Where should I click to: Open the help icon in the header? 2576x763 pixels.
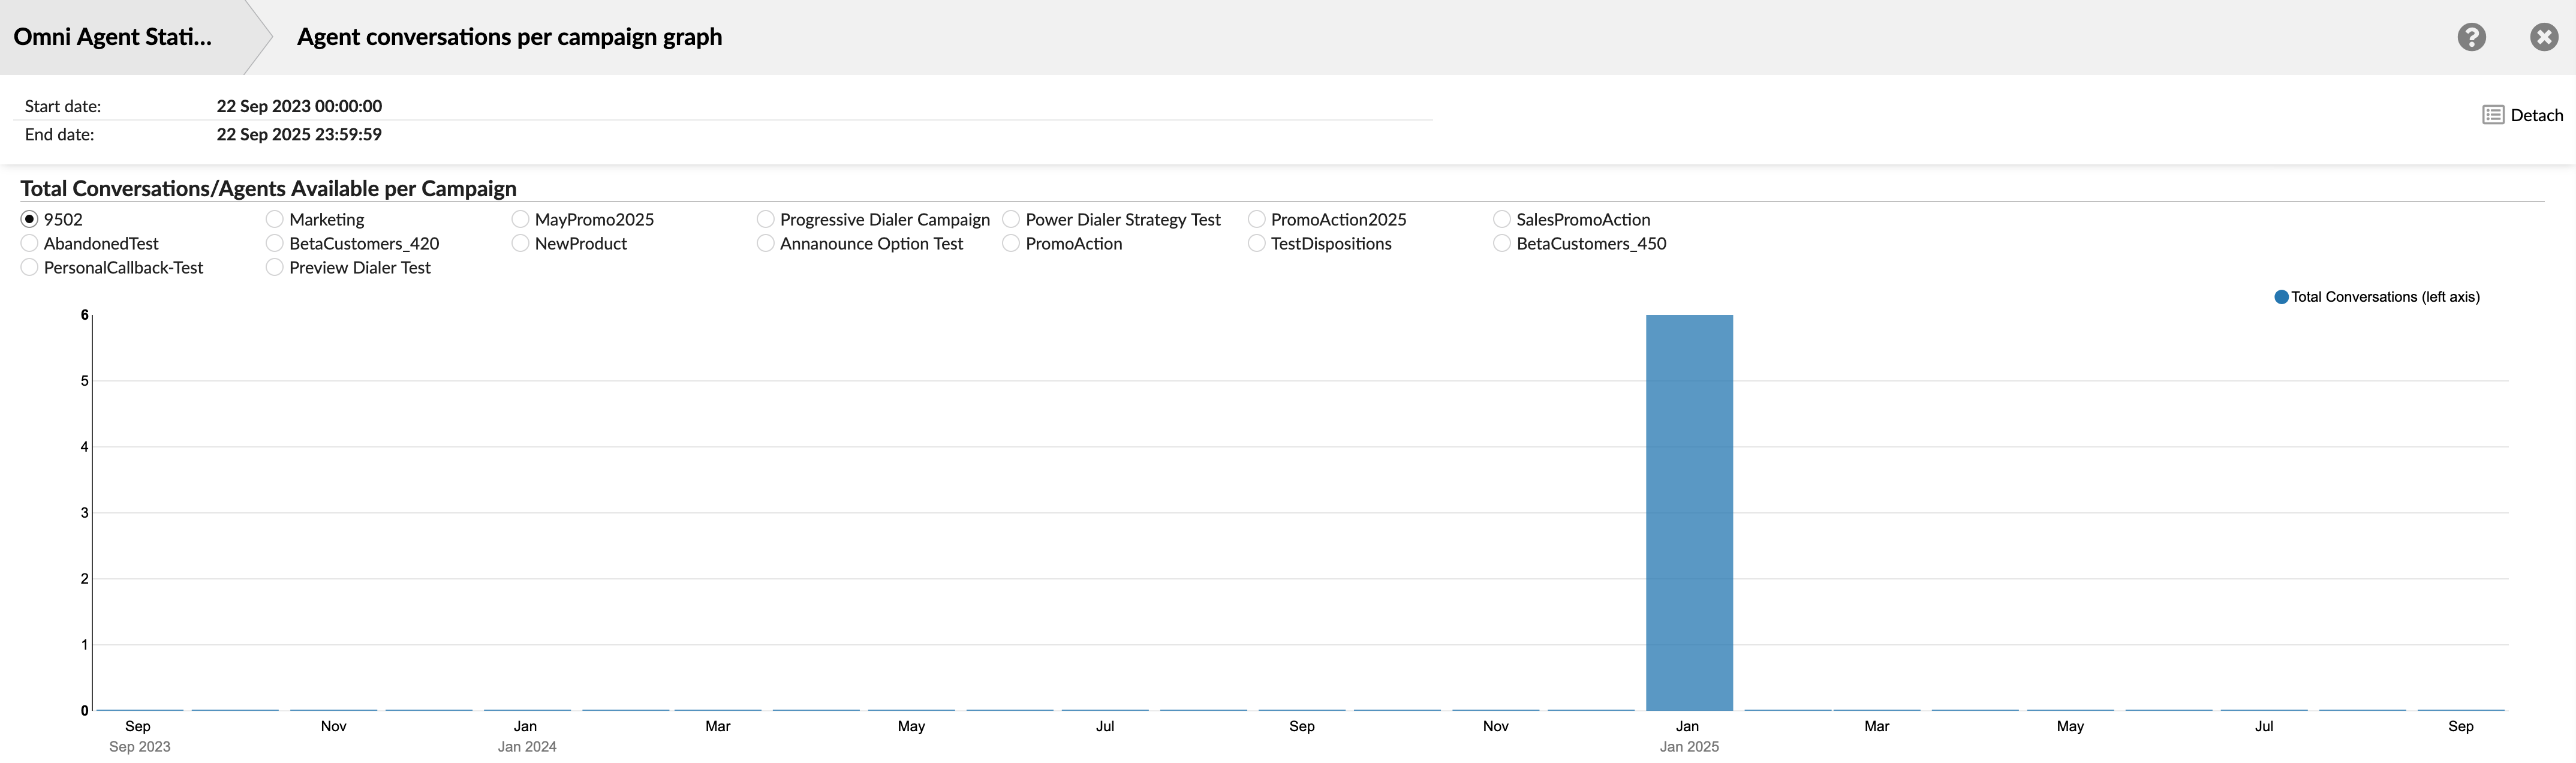[2471, 36]
